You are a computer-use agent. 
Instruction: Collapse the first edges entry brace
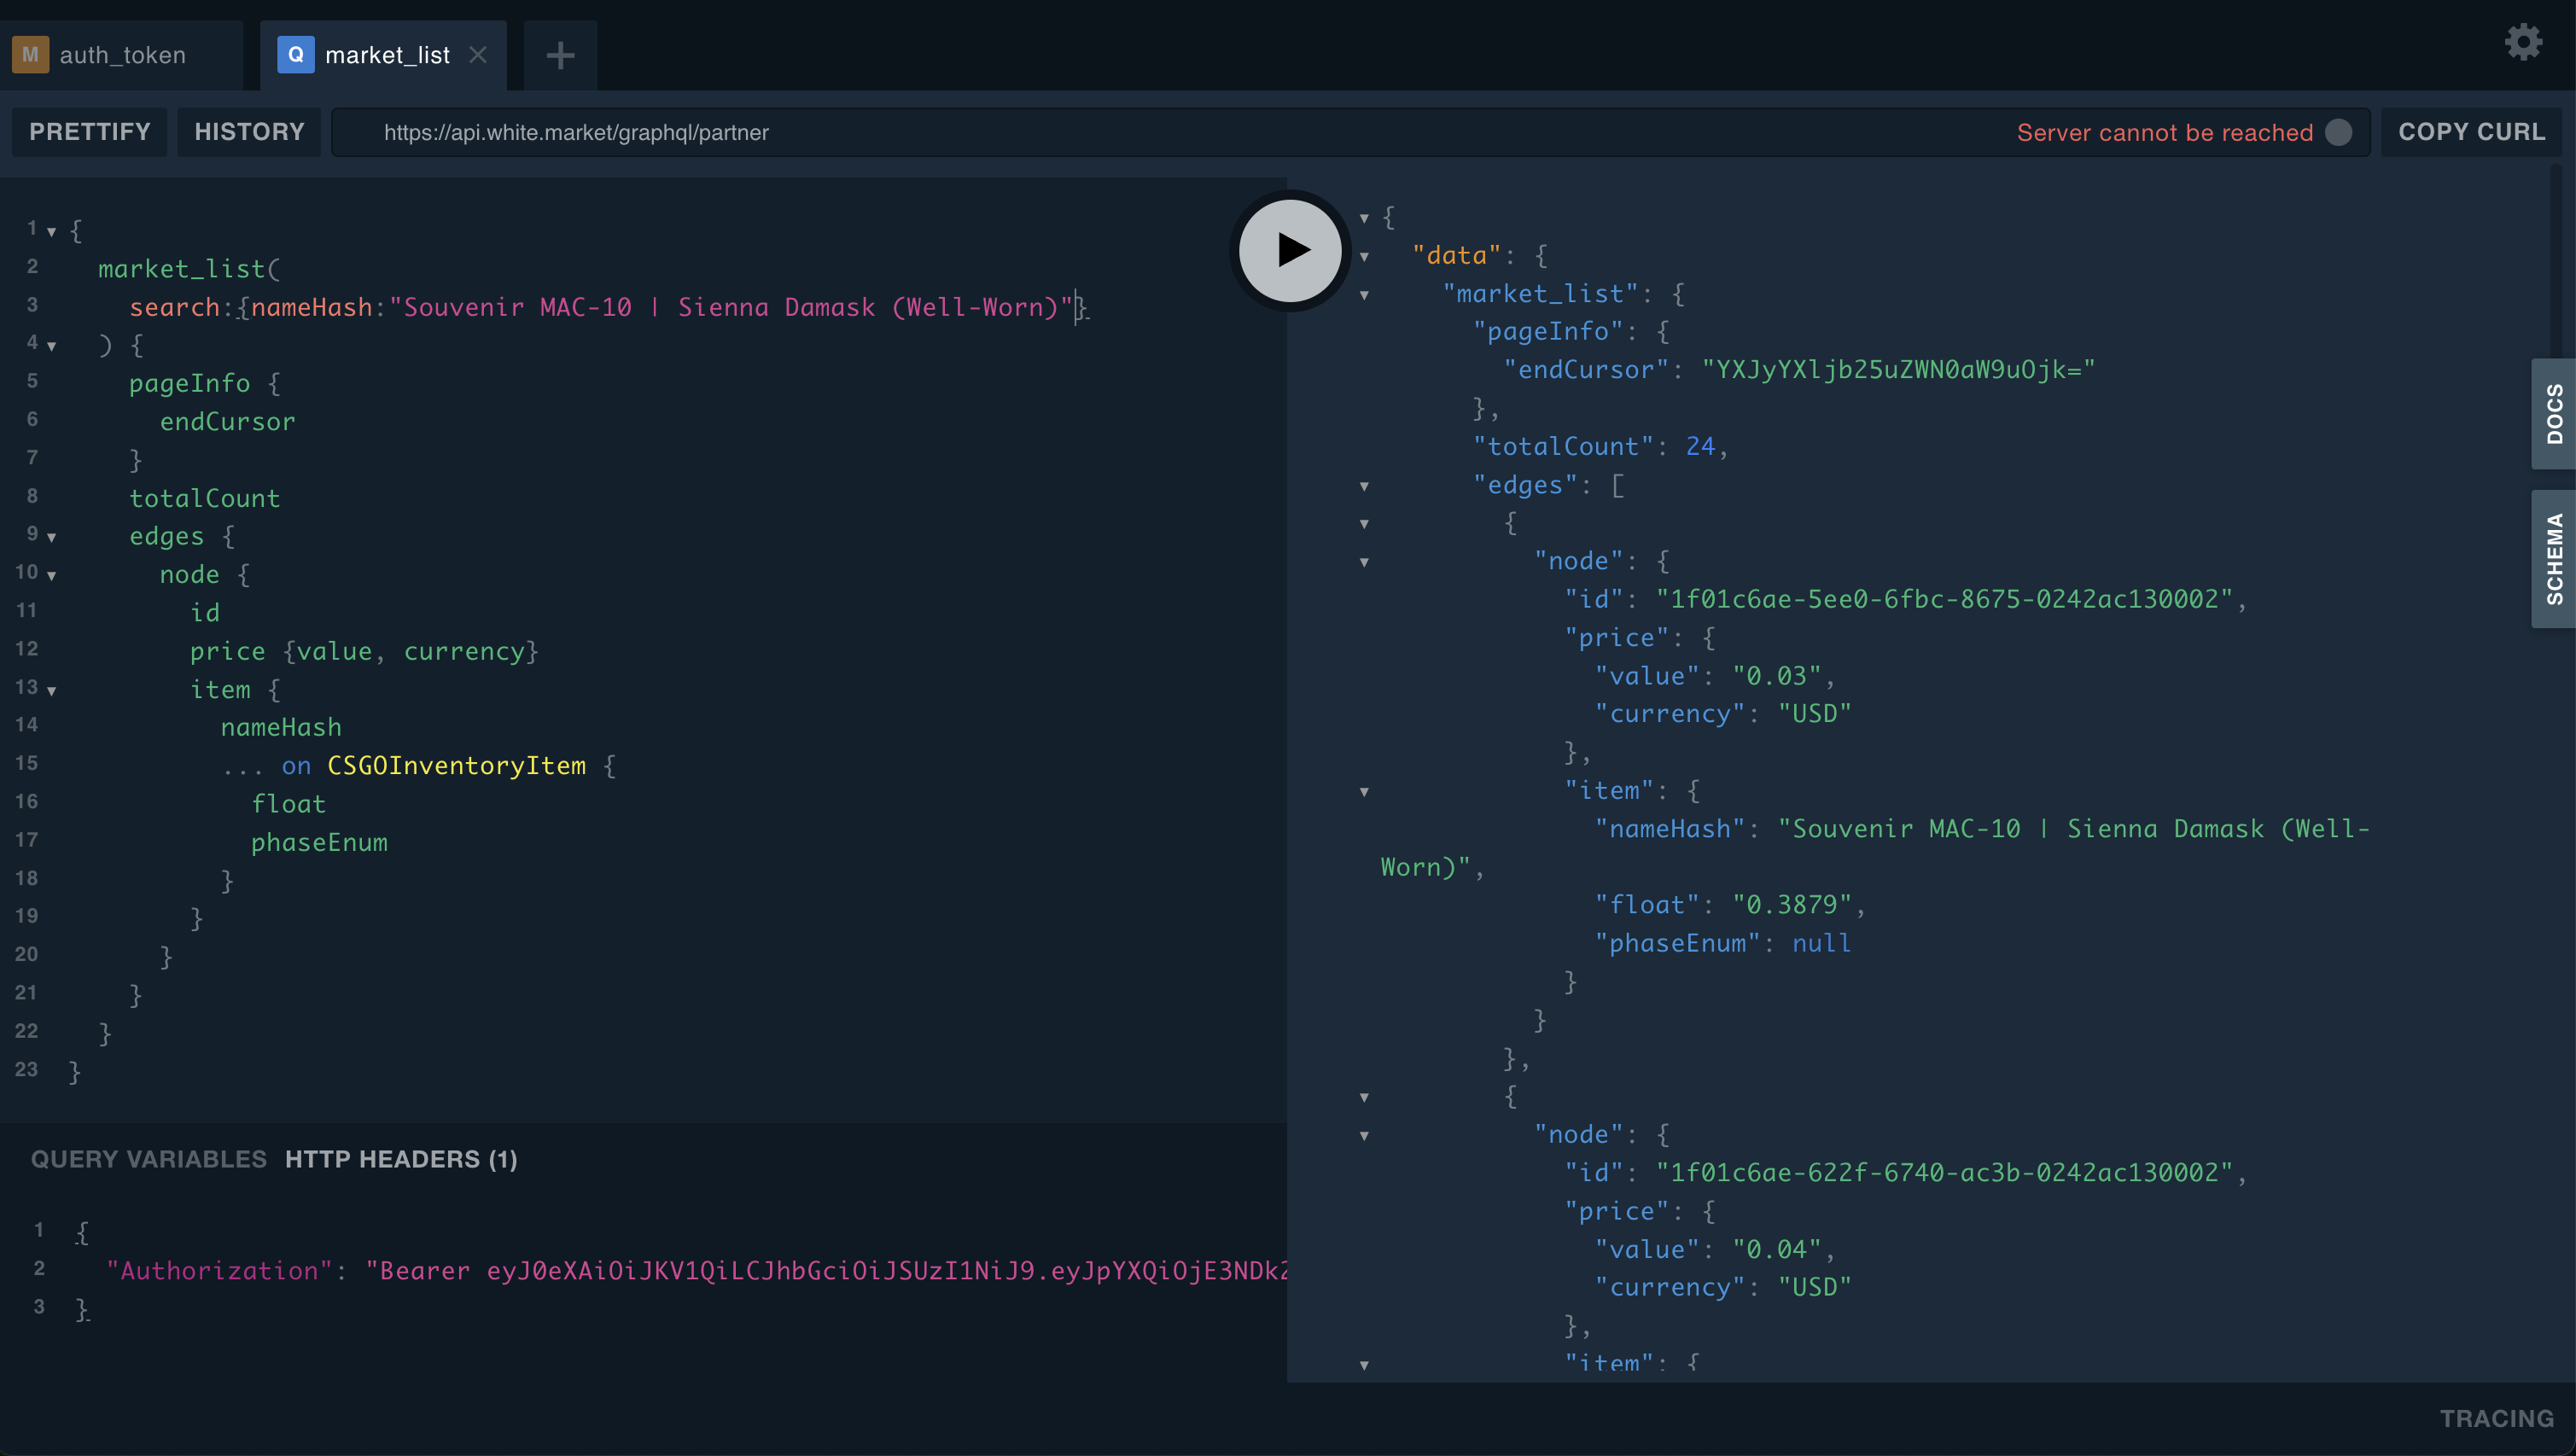[x=1364, y=523]
